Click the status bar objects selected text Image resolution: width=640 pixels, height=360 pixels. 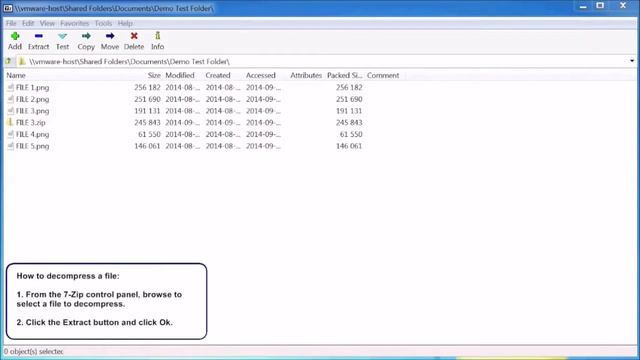(33, 351)
